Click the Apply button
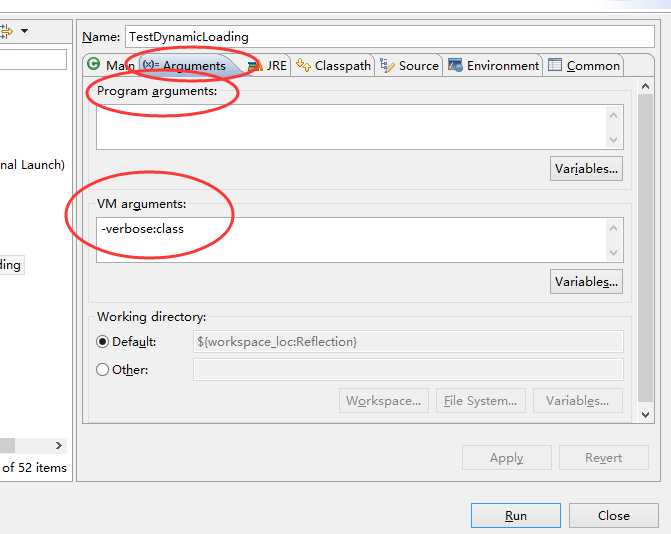671x534 pixels. point(507,458)
